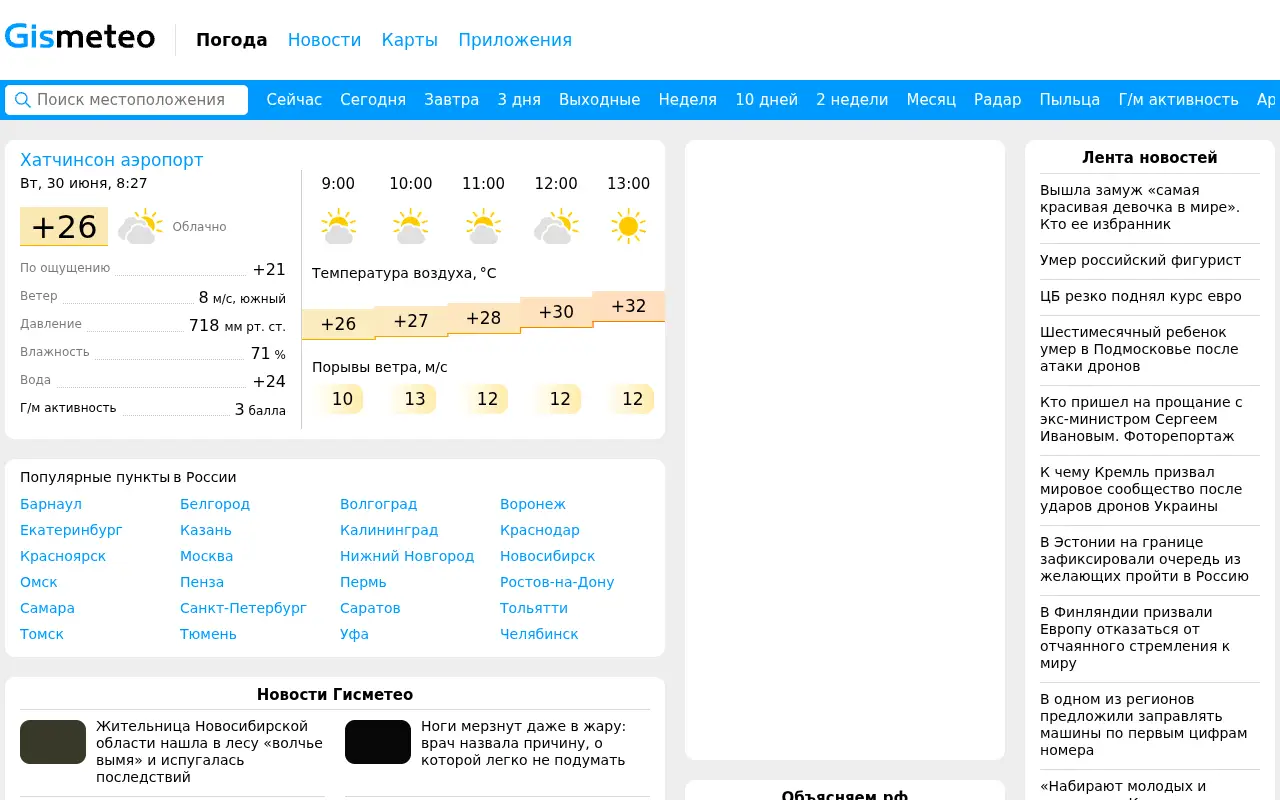Image resolution: width=1280 pixels, height=800 pixels.
Task: Open the cold feet news thumbnail
Action: 378,742
